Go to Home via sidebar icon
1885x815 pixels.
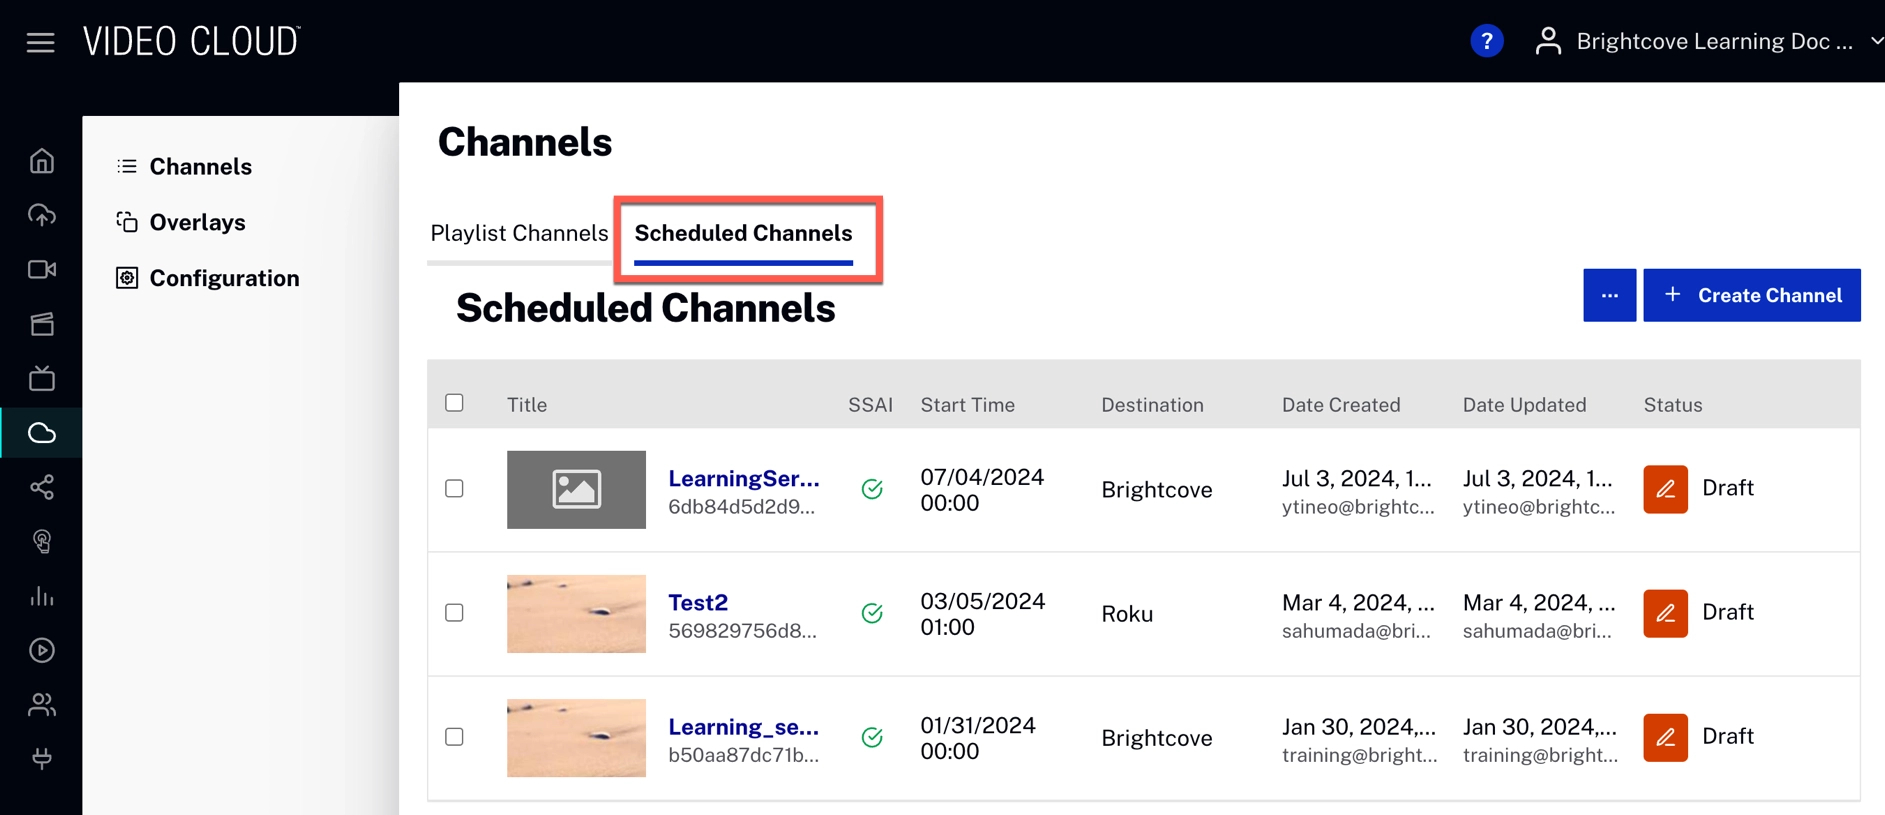[x=42, y=161]
